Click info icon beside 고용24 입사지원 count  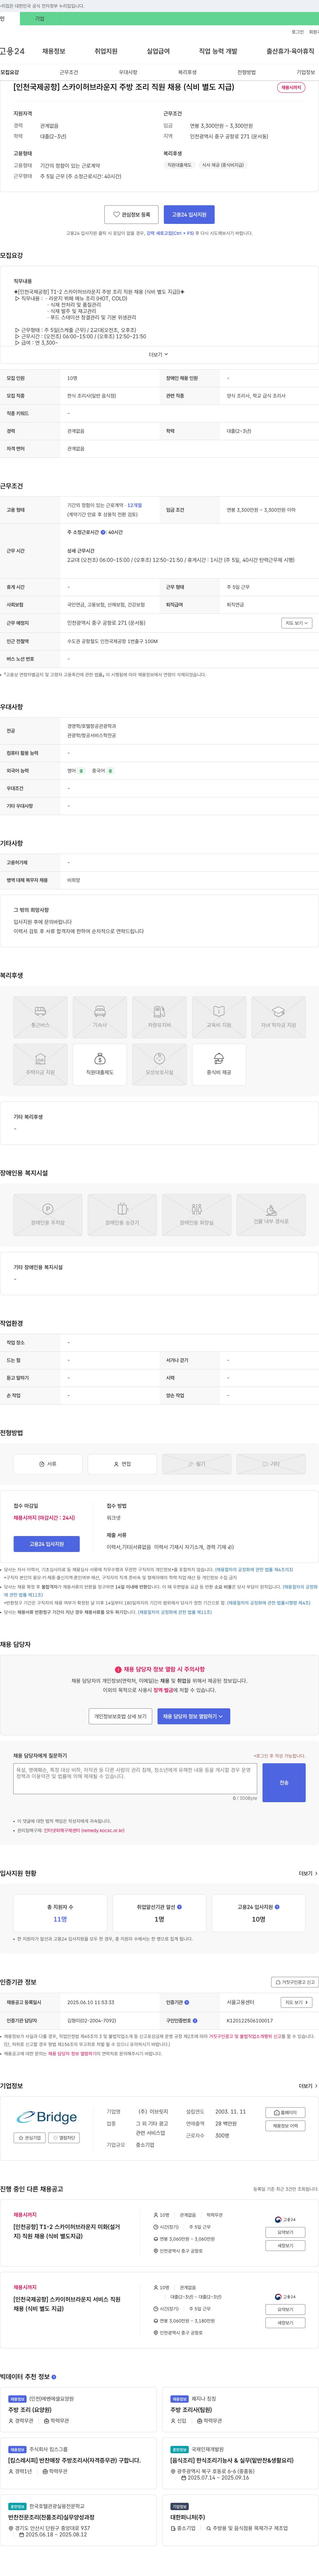[x=277, y=1907]
